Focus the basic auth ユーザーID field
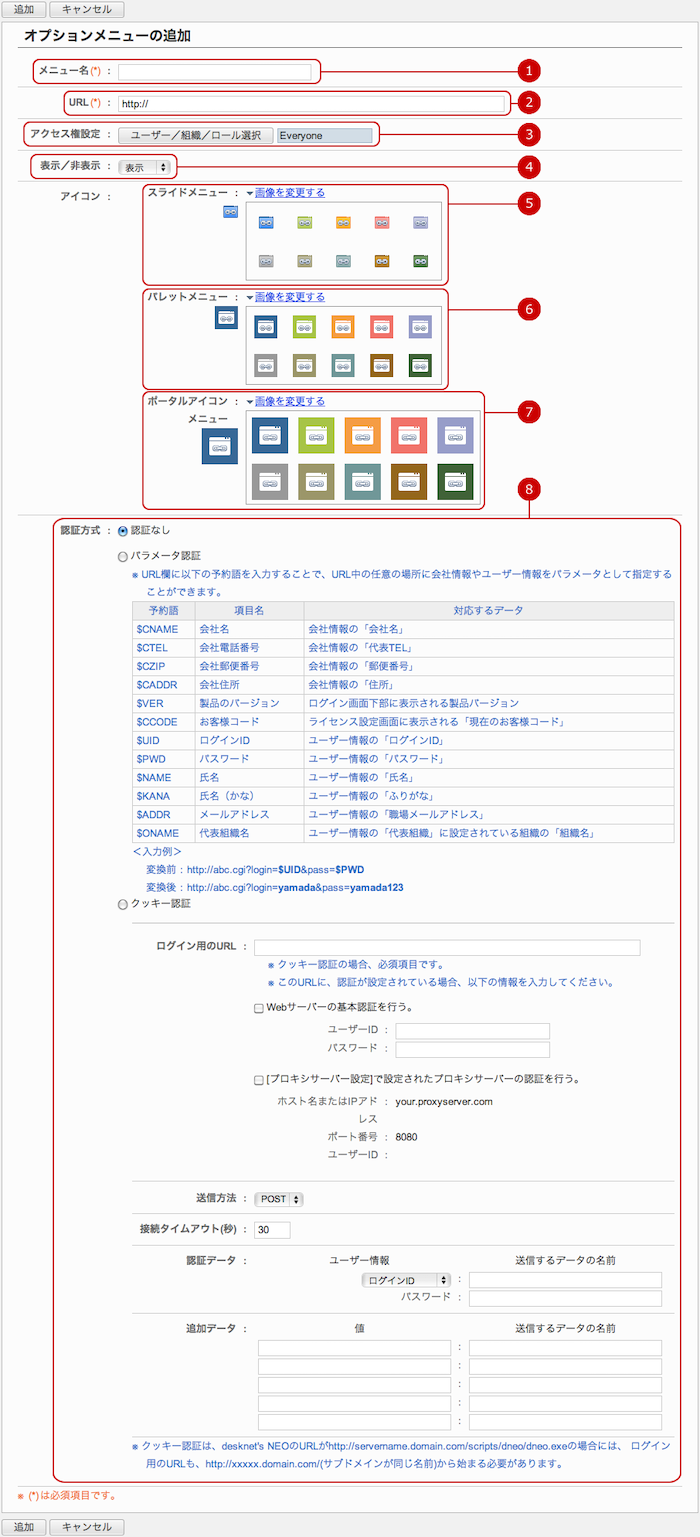700x1537 pixels. pyautogui.click(x=473, y=1031)
